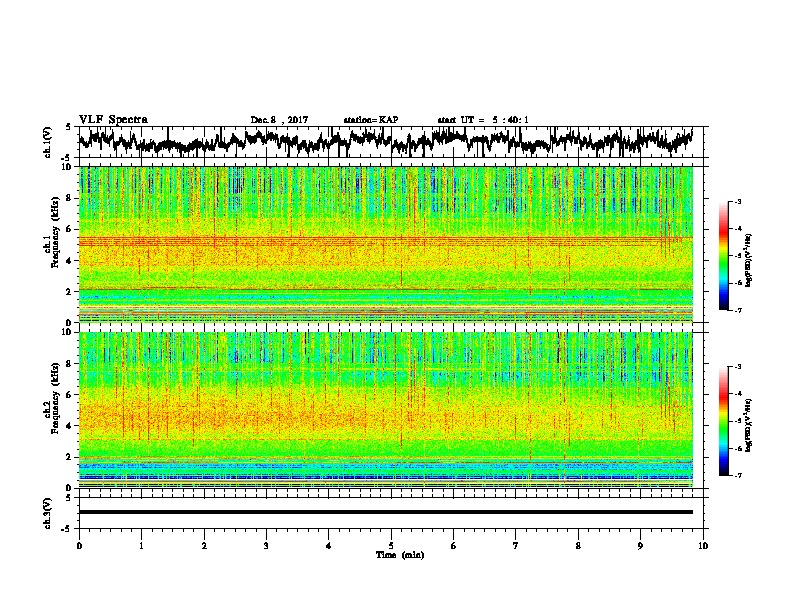This screenshot has height=612, width=792.
Task: Click the "10" kHz tick of ch.2 spectrogram
Action: coord(69,332)
